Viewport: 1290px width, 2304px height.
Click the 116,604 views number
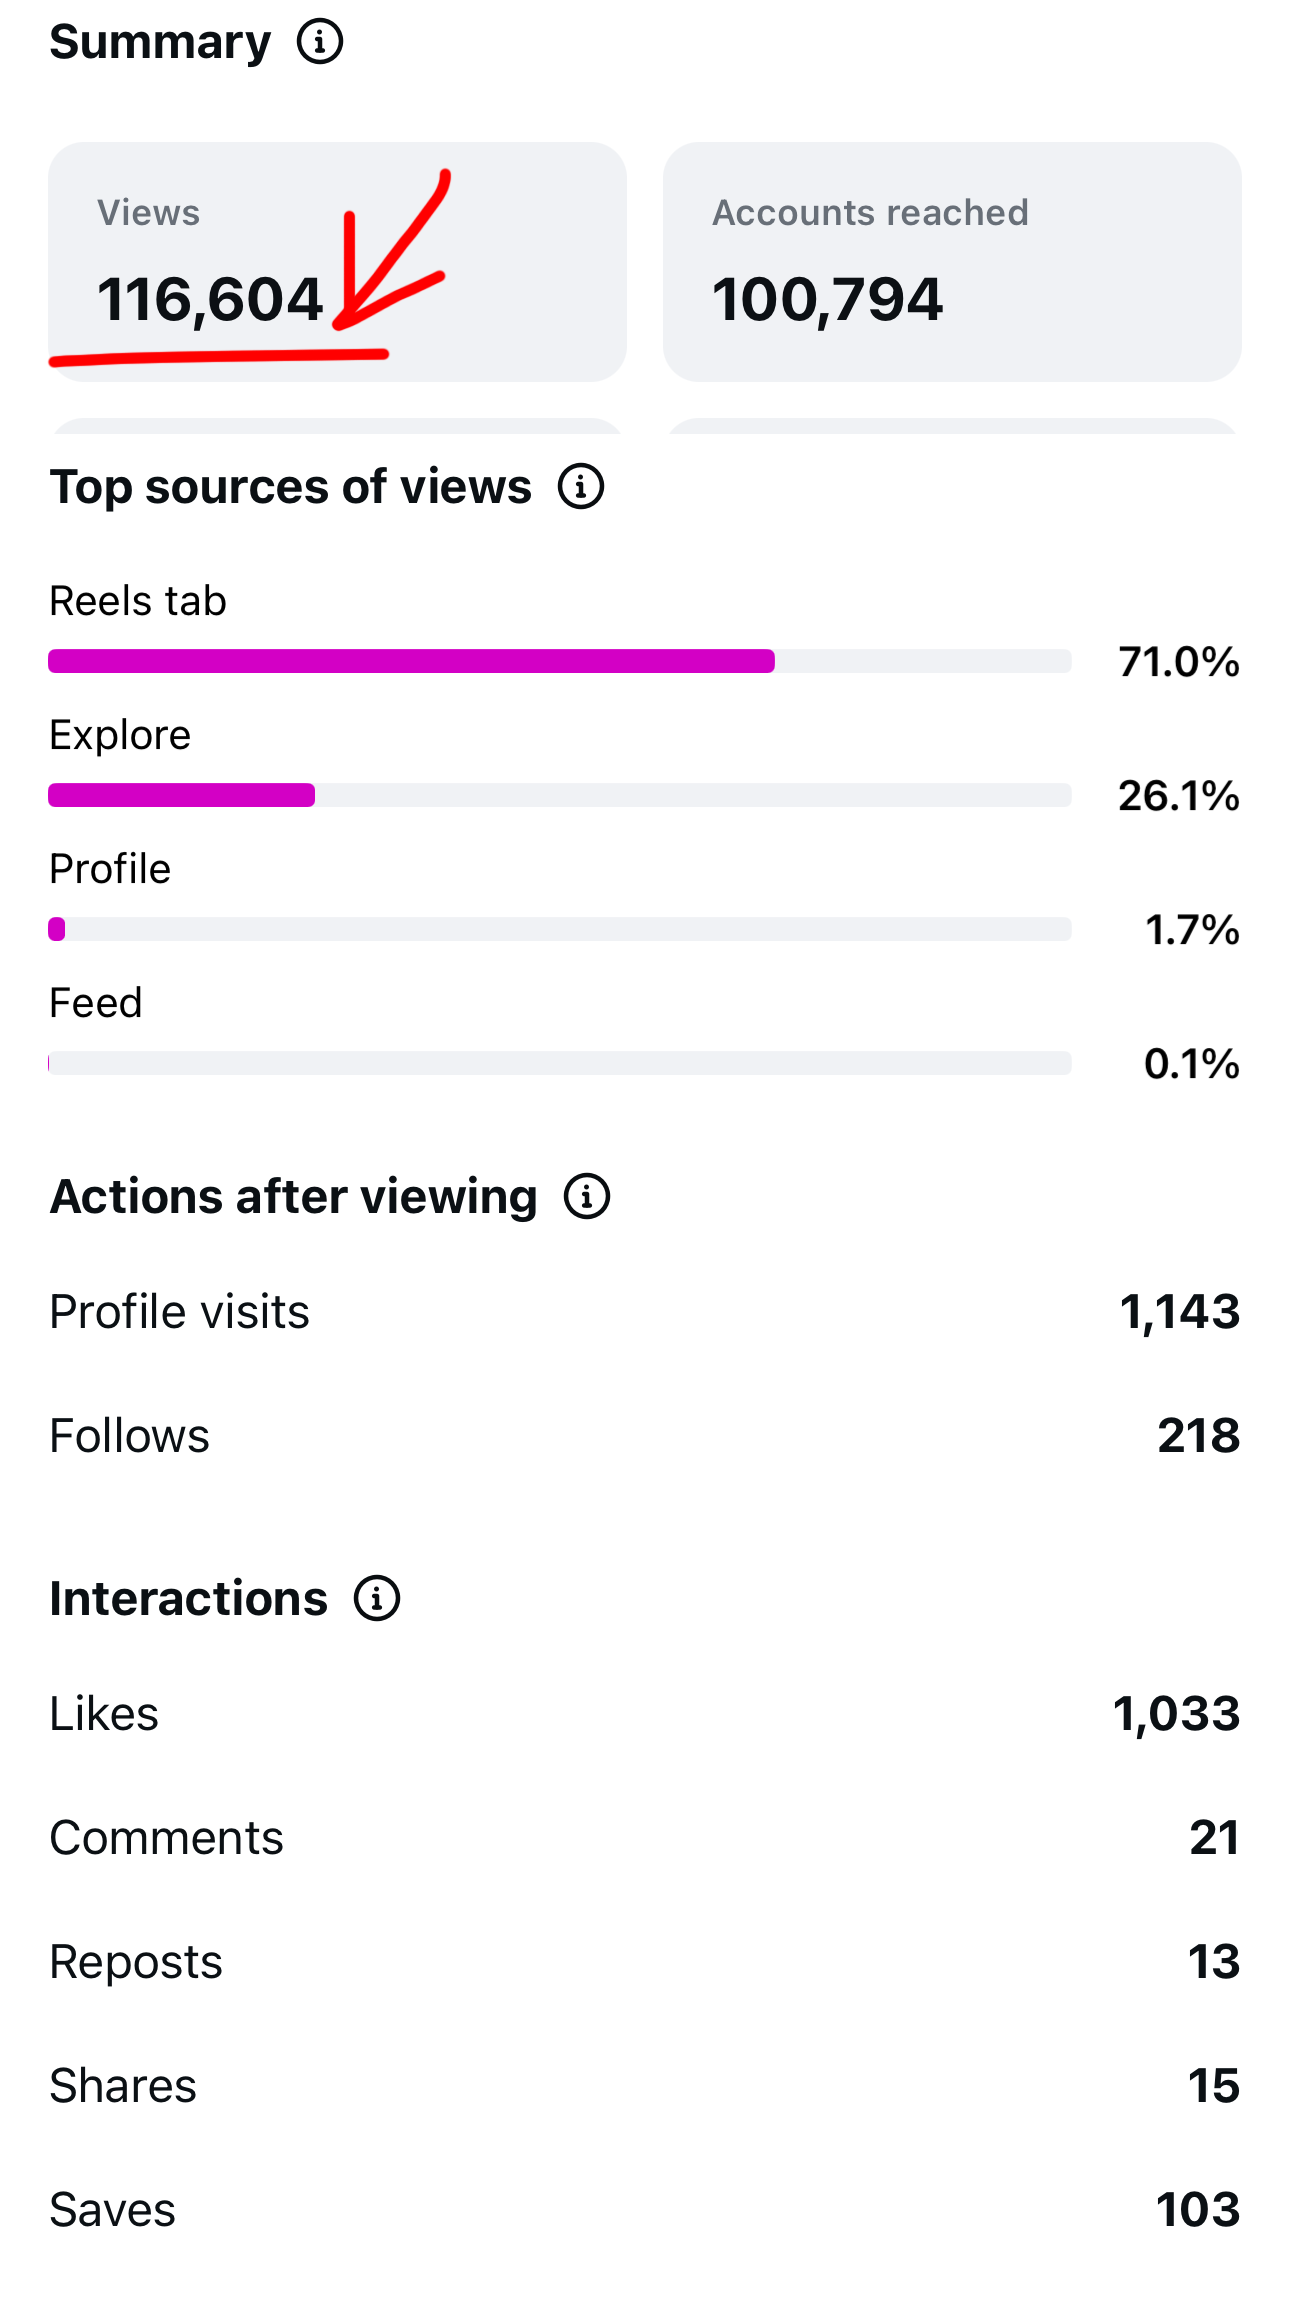coord(212,297)
